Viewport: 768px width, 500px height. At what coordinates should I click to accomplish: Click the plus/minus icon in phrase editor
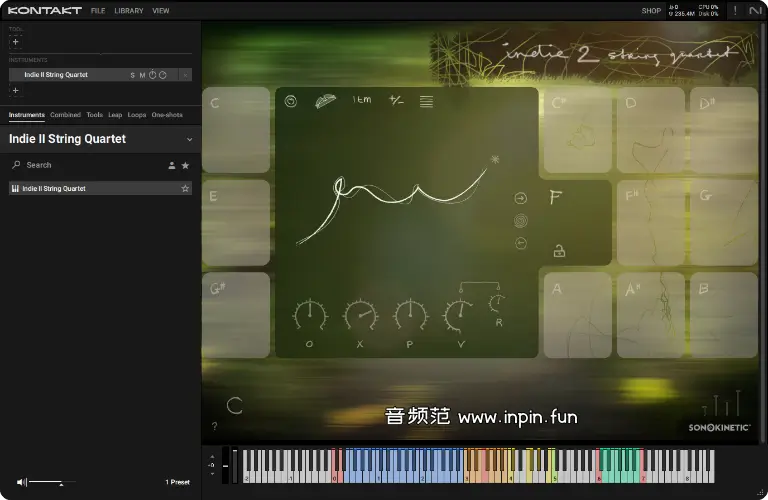click(396, 100)
